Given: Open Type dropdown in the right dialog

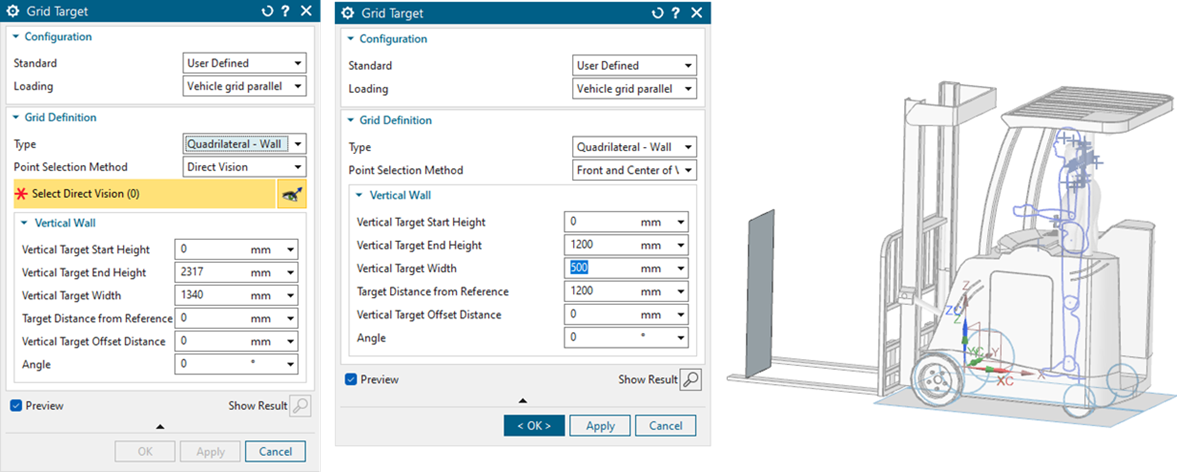Looking at the screenshot, I should (x=634, y=147).
